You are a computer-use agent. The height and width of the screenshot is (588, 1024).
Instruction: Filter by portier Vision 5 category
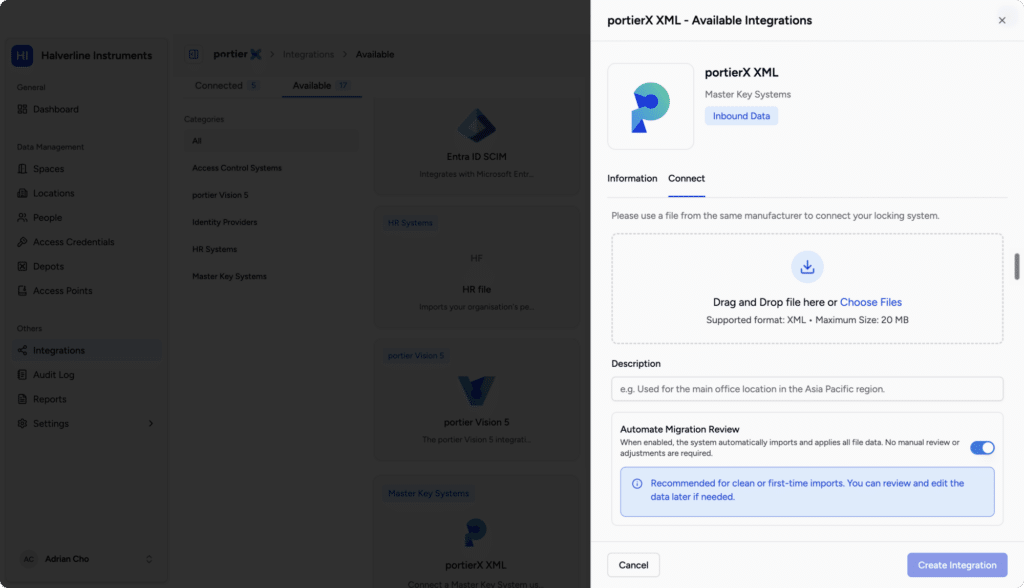(x=271, y=195)
